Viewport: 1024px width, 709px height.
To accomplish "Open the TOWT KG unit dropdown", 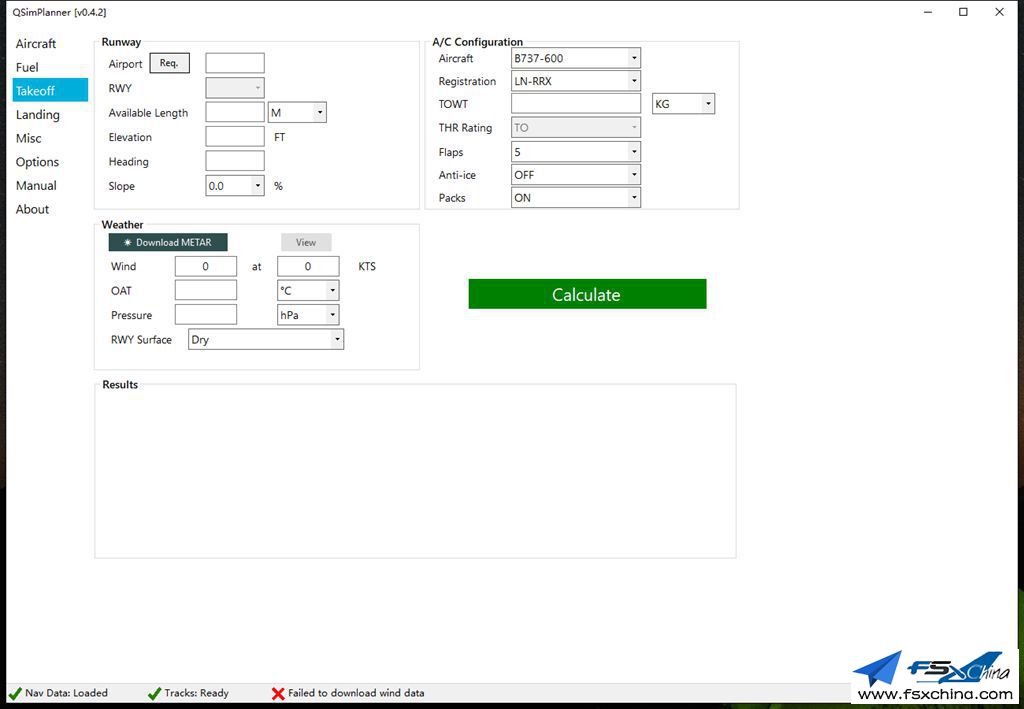I will [x=684, y=104].
